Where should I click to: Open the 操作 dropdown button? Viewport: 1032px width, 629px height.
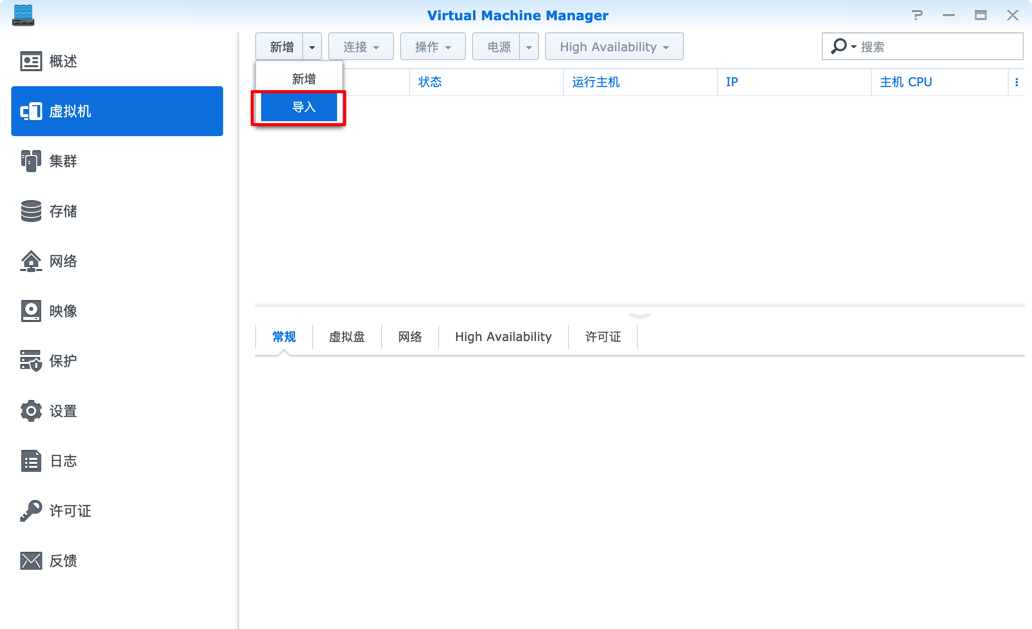pos(432,47)
